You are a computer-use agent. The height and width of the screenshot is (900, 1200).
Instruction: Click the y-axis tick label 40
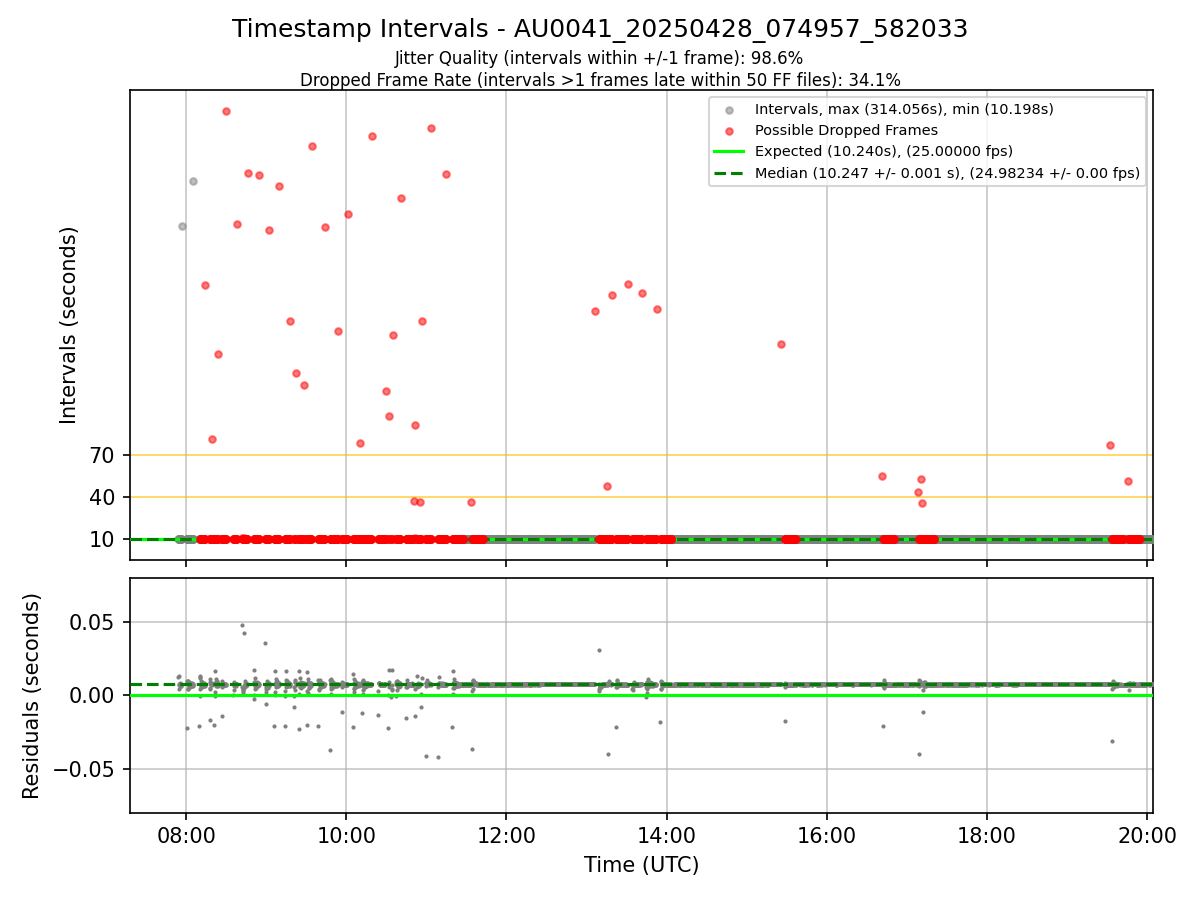pyautogui.click(x=102, y=497)
